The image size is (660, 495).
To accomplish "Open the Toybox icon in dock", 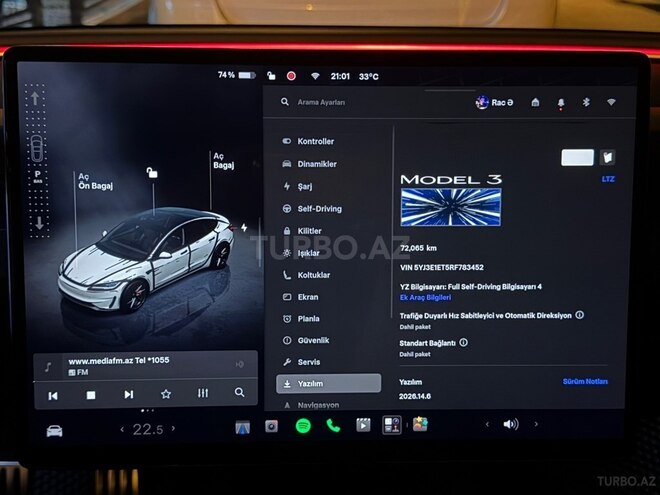I will (420, 424).
